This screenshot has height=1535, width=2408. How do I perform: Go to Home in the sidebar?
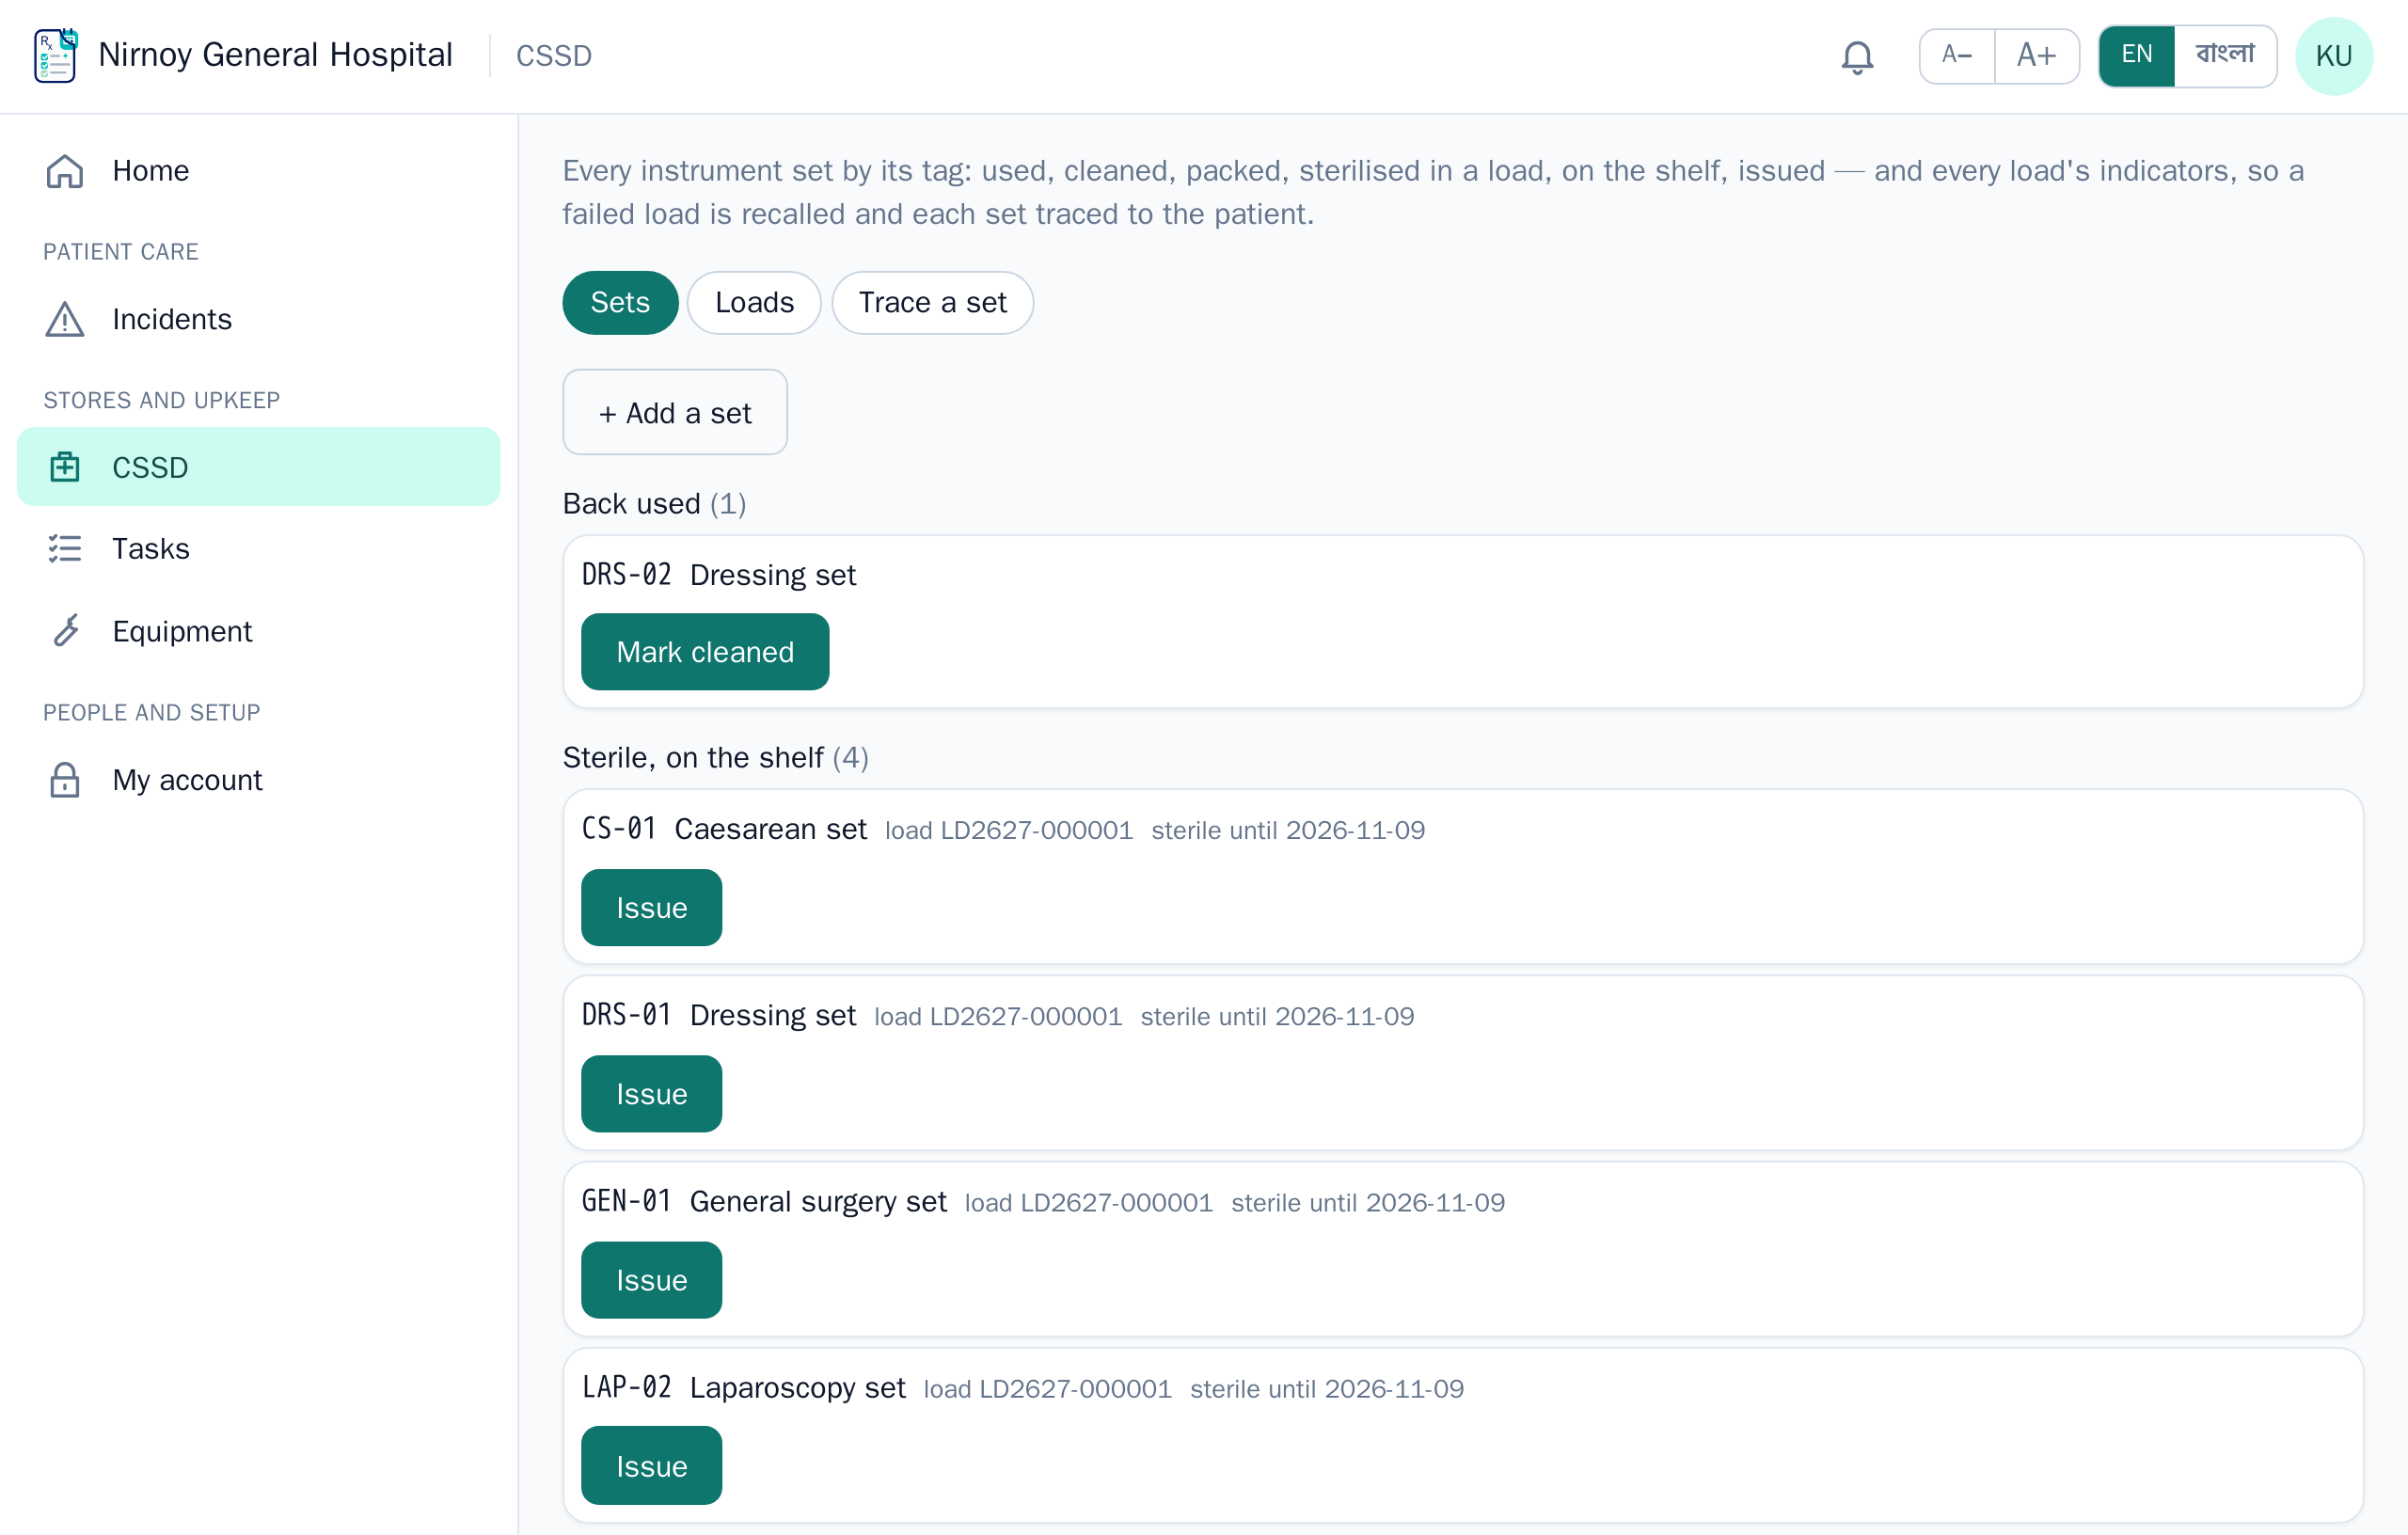pyautogui.click(x=258, y=171)
